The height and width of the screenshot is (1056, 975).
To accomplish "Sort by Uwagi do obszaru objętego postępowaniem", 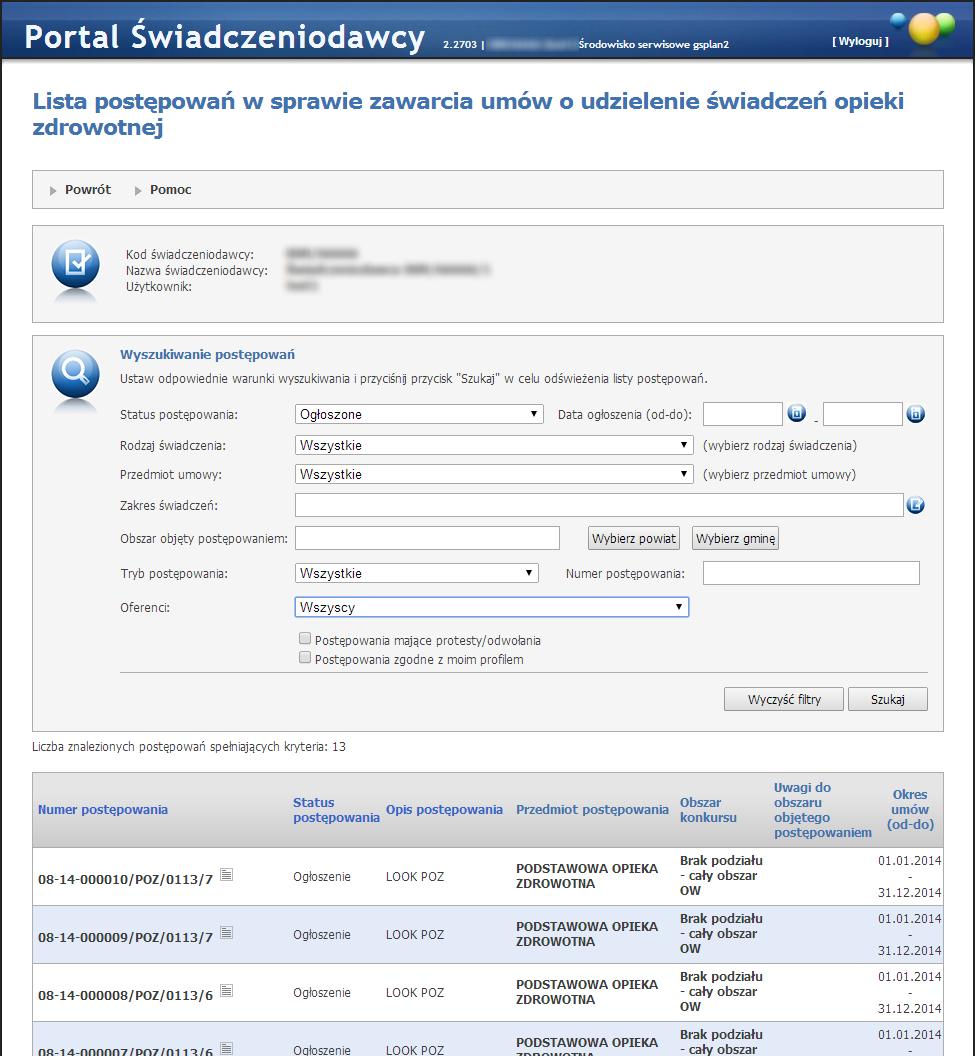I will (x=823, y=810).
